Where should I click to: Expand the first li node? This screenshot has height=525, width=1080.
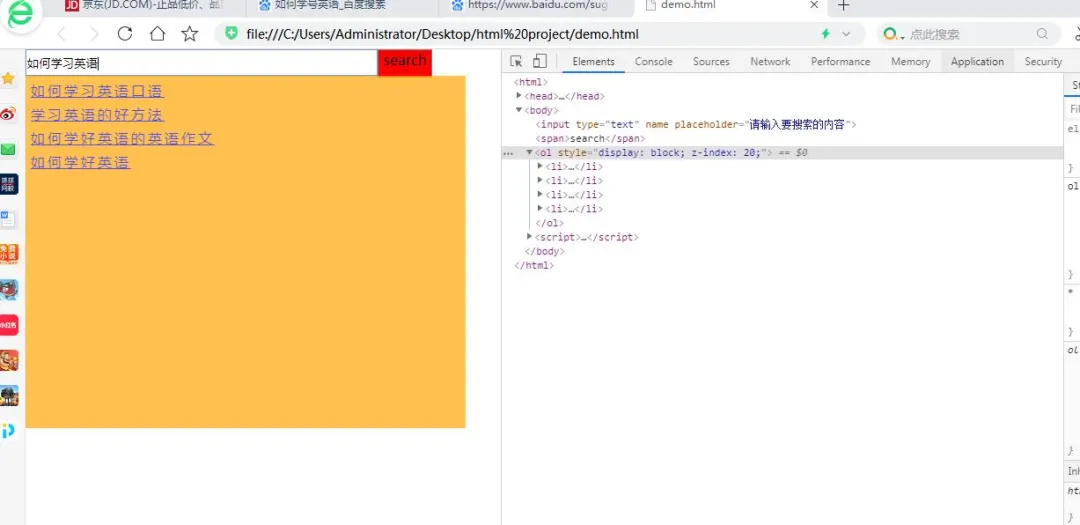[x=540, y=166]
